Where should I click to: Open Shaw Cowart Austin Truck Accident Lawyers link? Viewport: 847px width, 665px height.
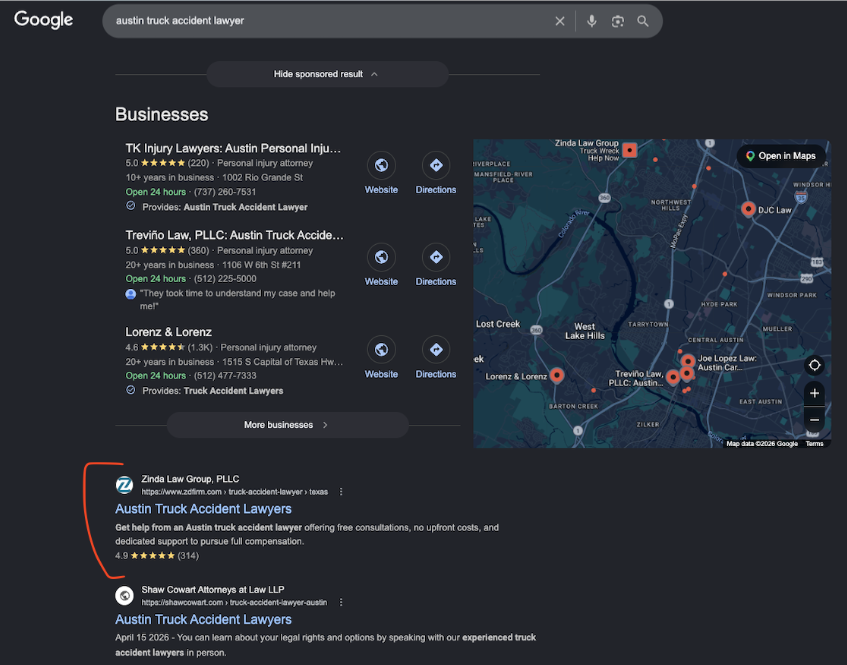tap(203, 619)
